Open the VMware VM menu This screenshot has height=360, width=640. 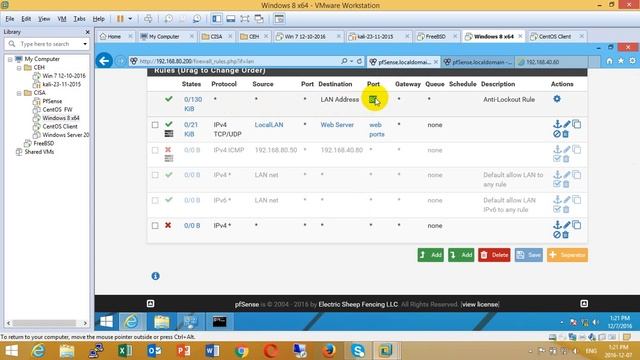coord(62,19)
